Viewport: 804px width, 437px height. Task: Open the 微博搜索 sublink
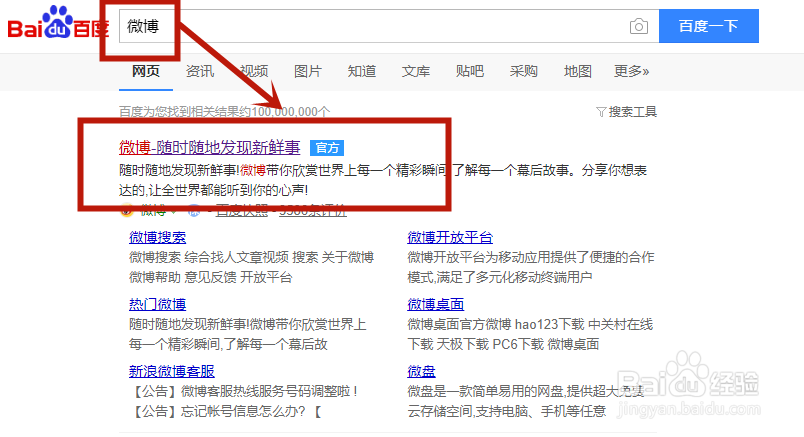[x=157, y=237]
